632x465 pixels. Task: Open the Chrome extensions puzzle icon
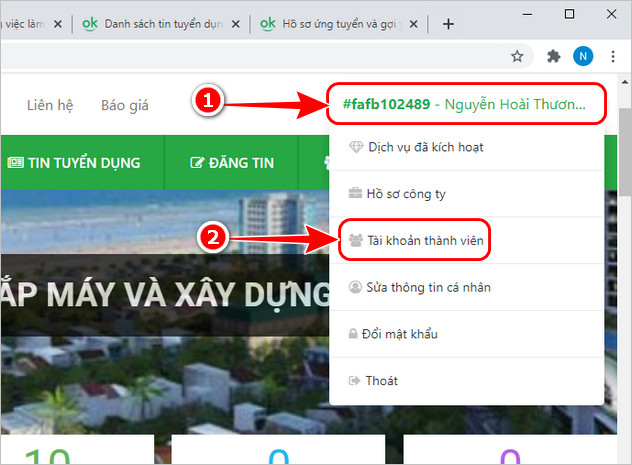tap(553, 56)
